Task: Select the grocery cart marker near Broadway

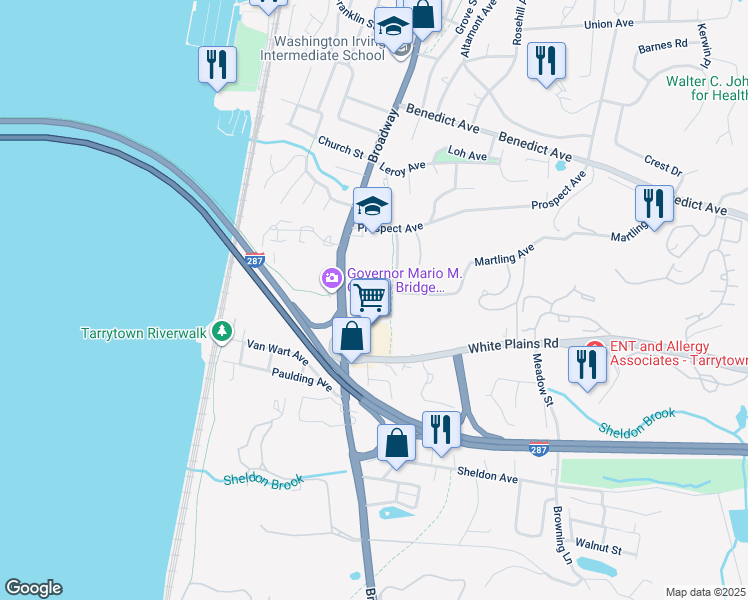Action: (370, 300)
